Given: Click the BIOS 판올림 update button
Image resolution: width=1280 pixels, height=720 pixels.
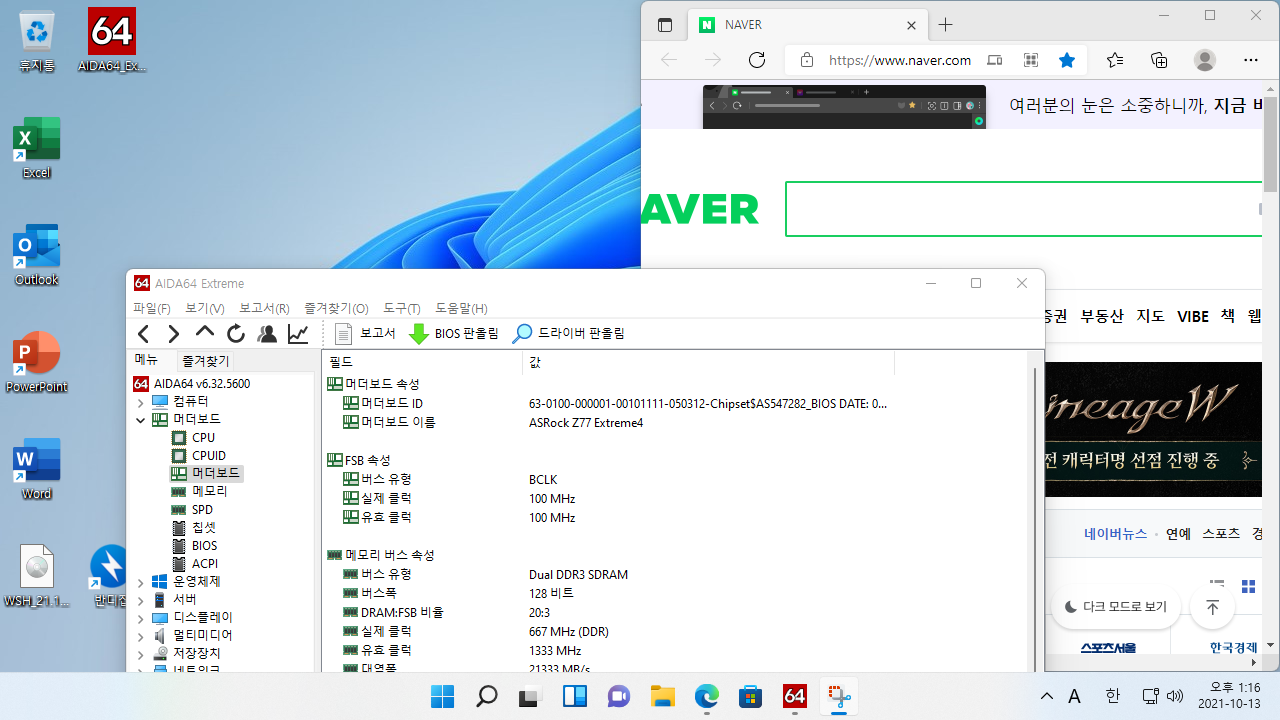Looking at the screenshot, I should (x=454, y=334).
